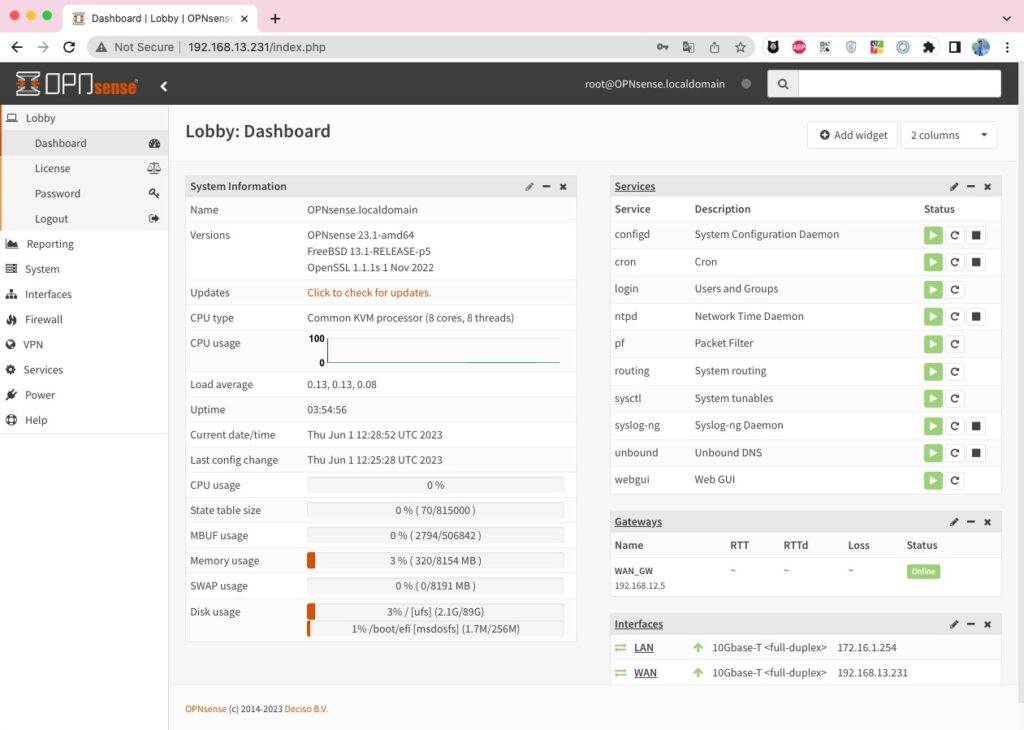Edit the System Information widget
This screenshot has height=730, width=1024.
point(530,187)
